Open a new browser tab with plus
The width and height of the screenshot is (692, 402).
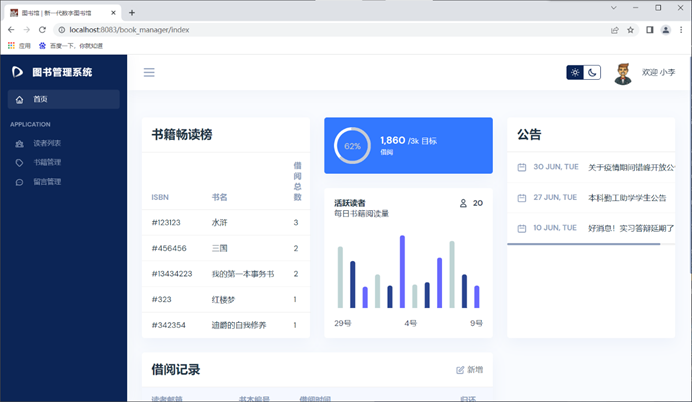coord(132,13)
